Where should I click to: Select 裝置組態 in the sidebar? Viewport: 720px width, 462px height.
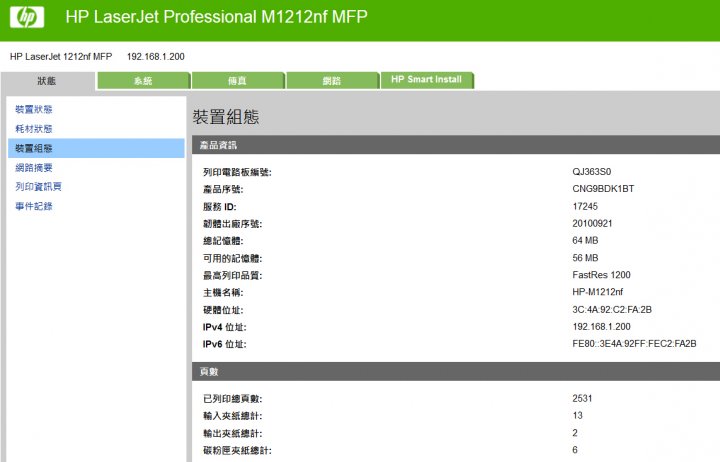96,148
